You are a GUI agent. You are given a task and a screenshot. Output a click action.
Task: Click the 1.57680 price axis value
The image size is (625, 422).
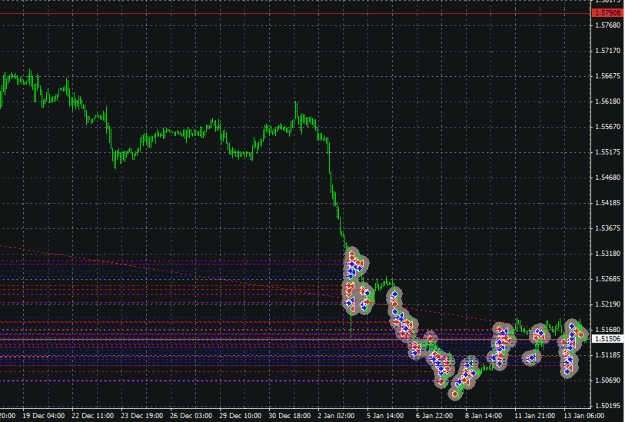tap(608, 25)
